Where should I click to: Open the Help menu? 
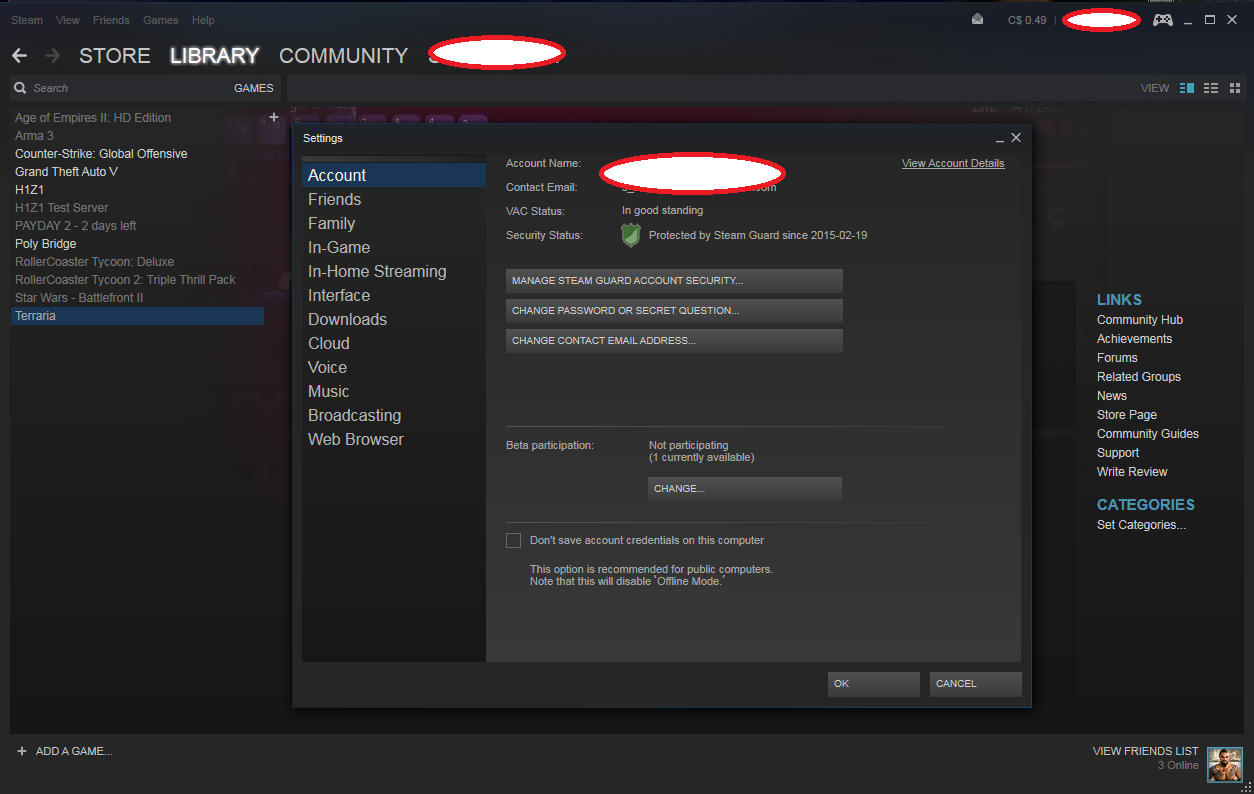[x=203, y=20]
